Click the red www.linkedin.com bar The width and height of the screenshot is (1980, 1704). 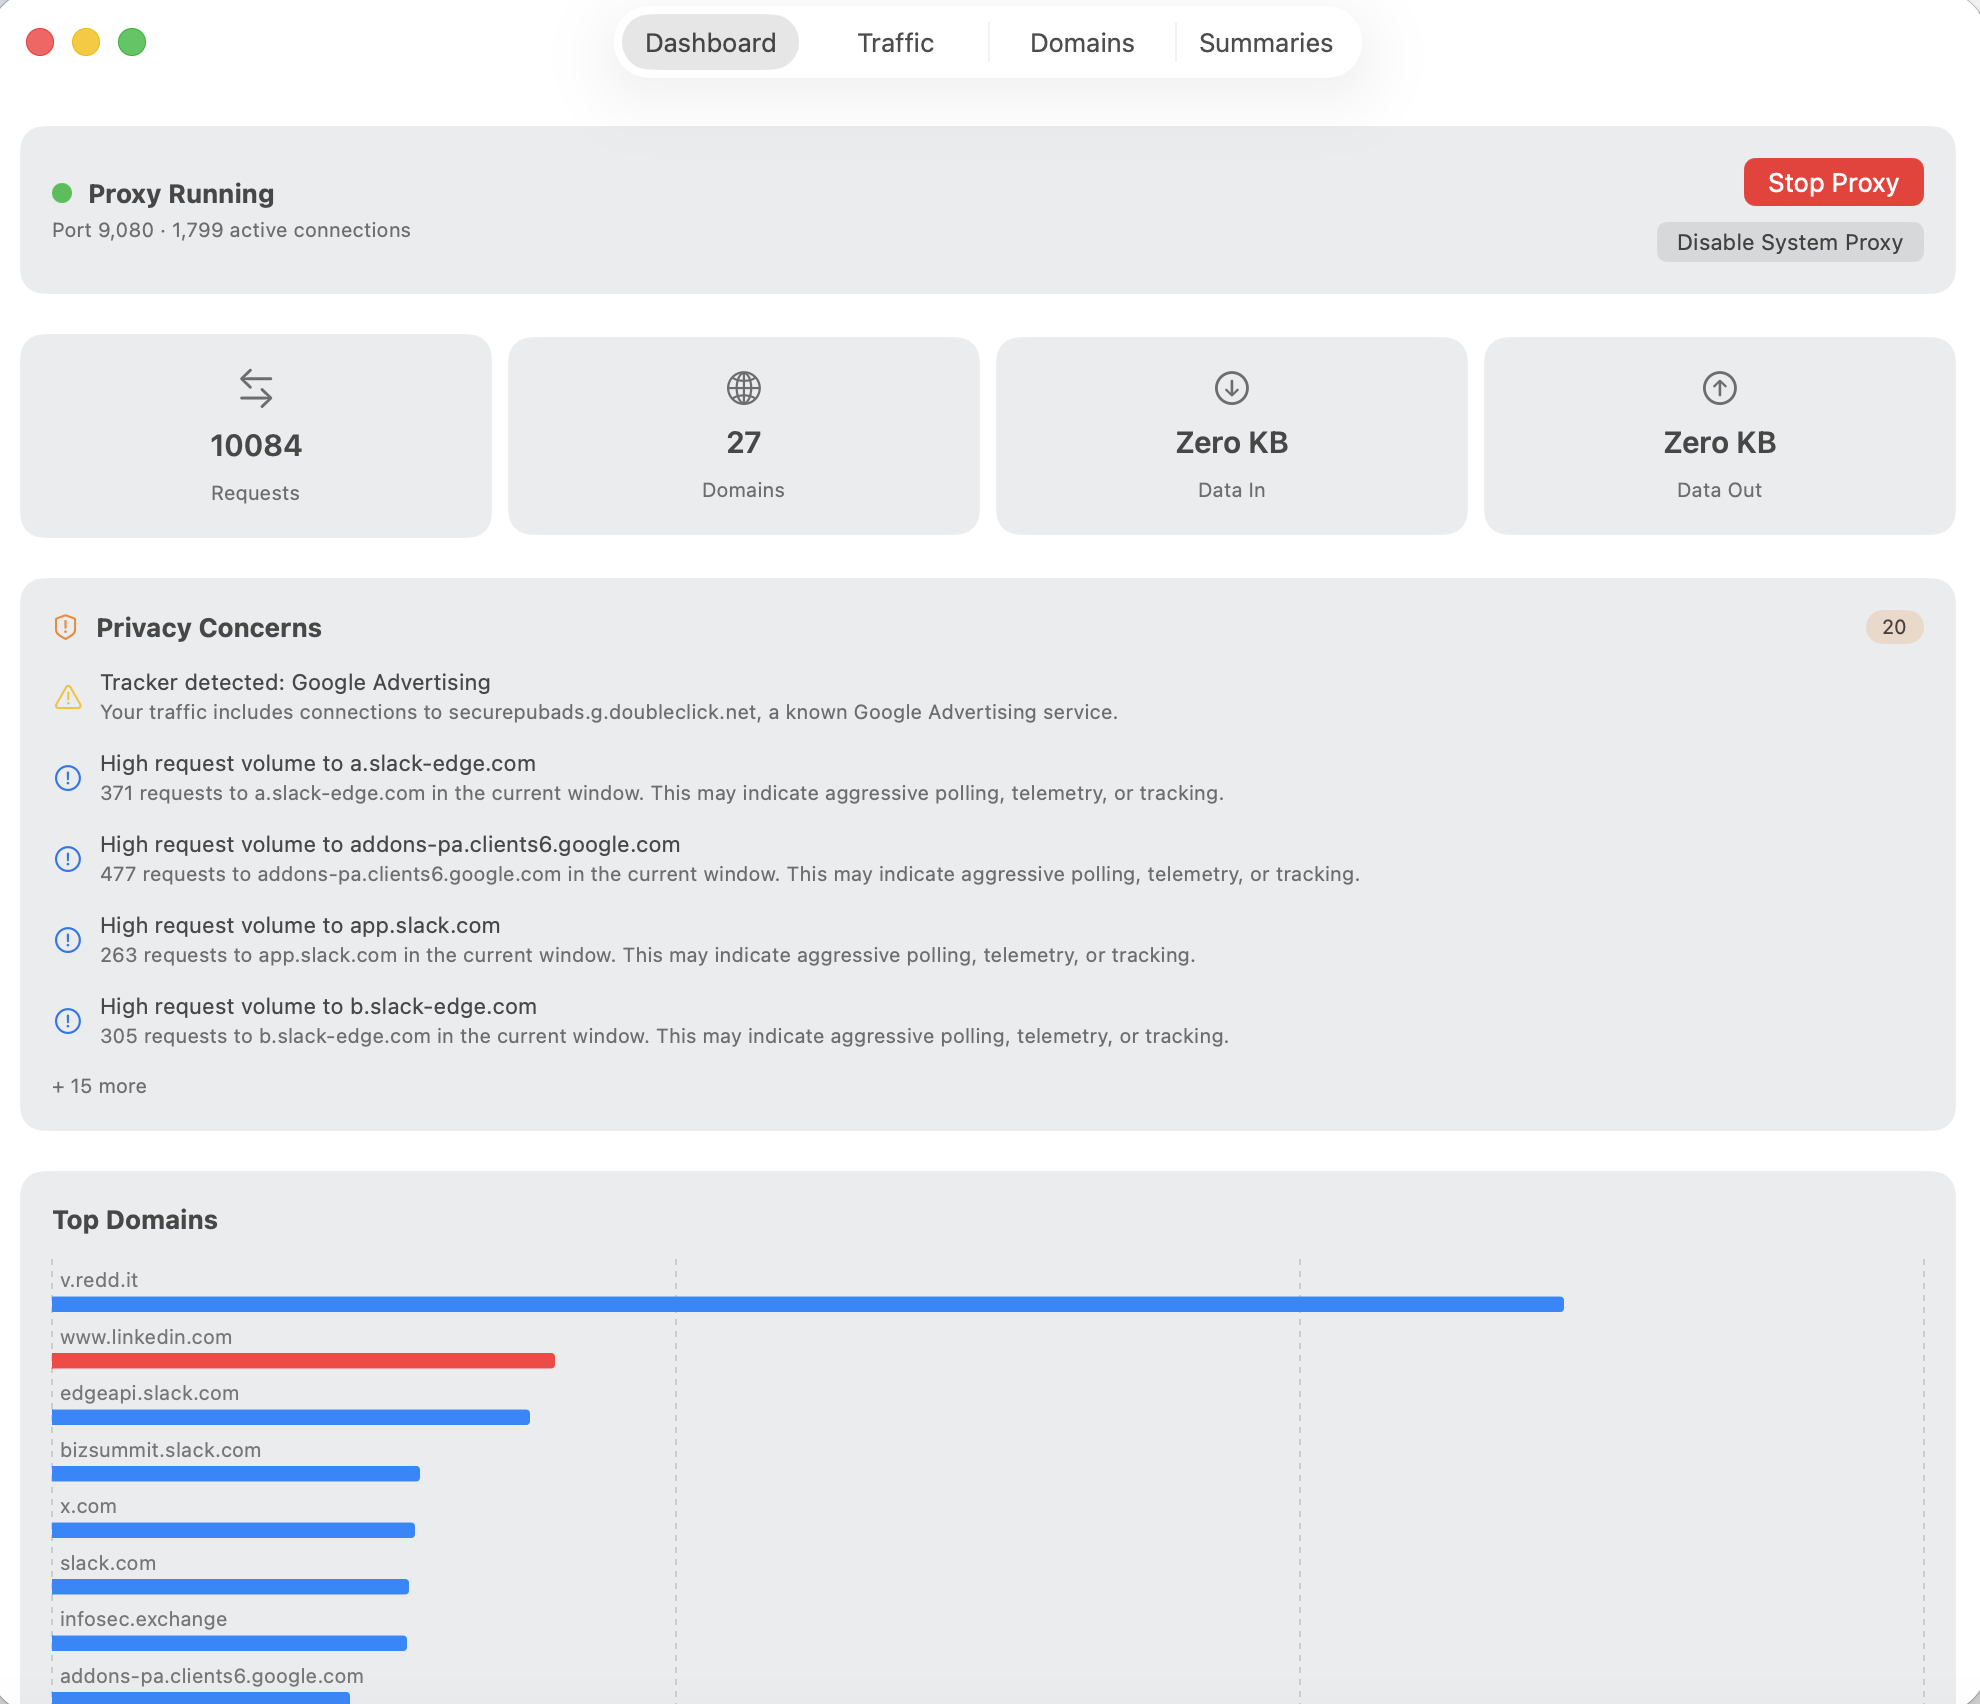pyautogui.click(x=303, y=1360)
